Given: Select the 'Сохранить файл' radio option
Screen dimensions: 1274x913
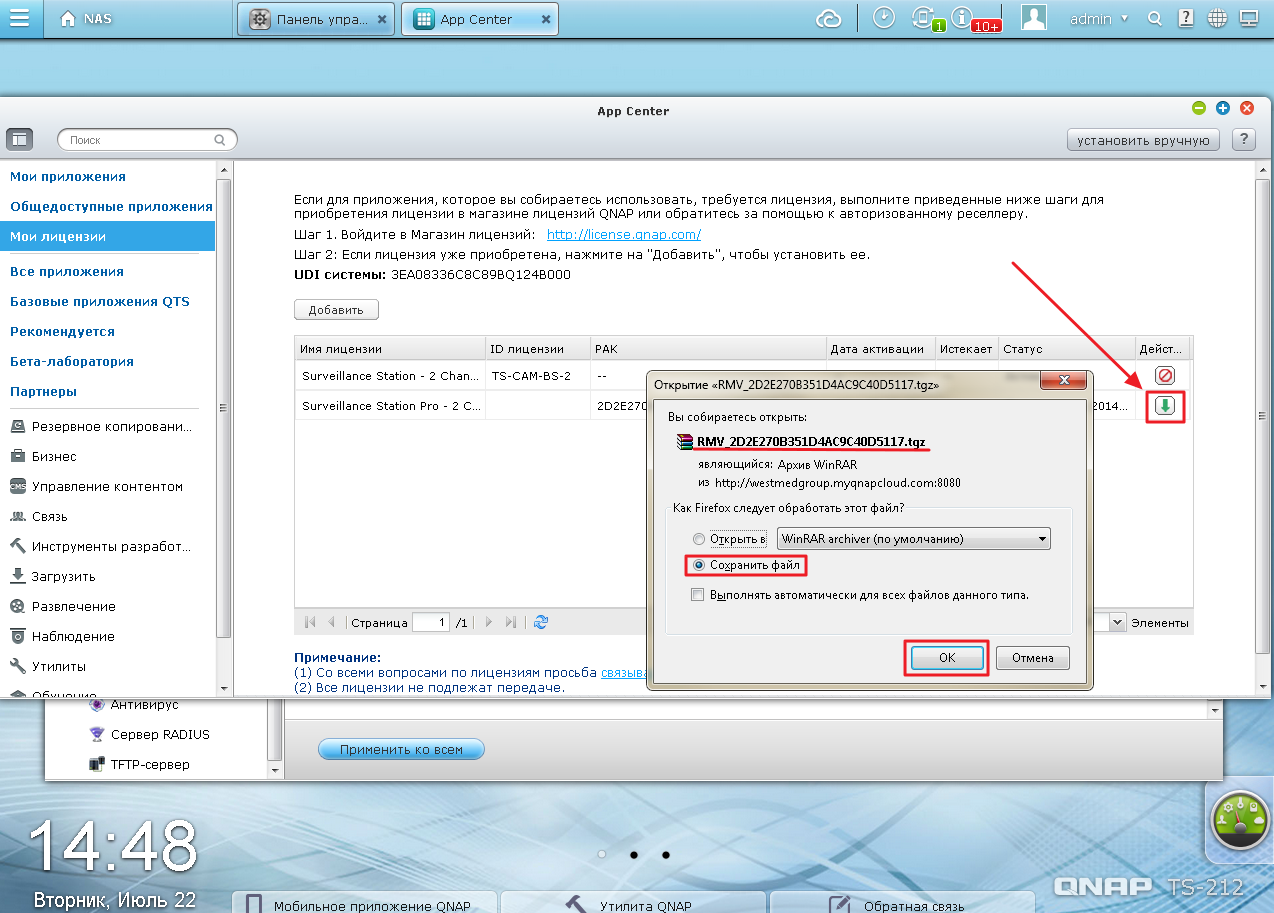Looking at the screenshot, I should pos(698,566).
